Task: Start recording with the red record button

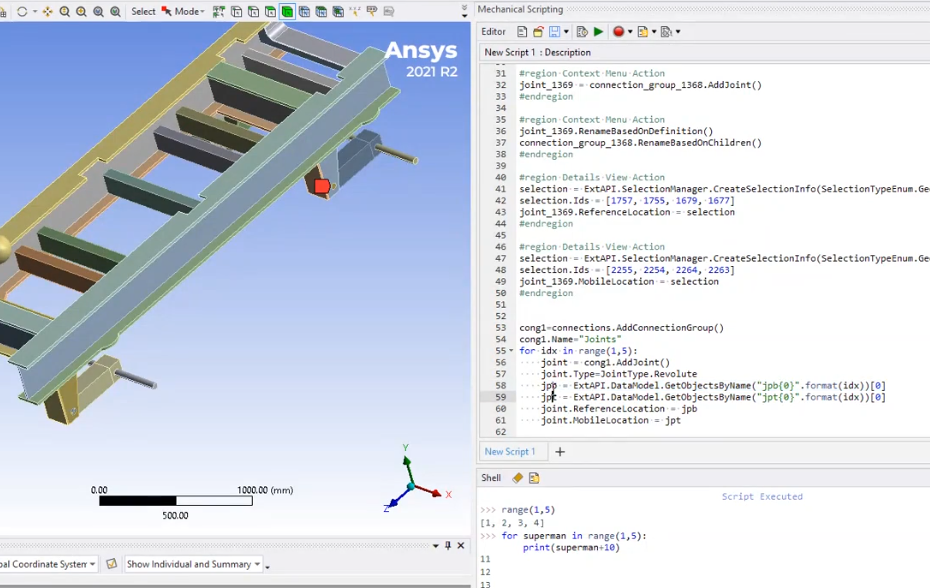Action: (x=619, y=31)
